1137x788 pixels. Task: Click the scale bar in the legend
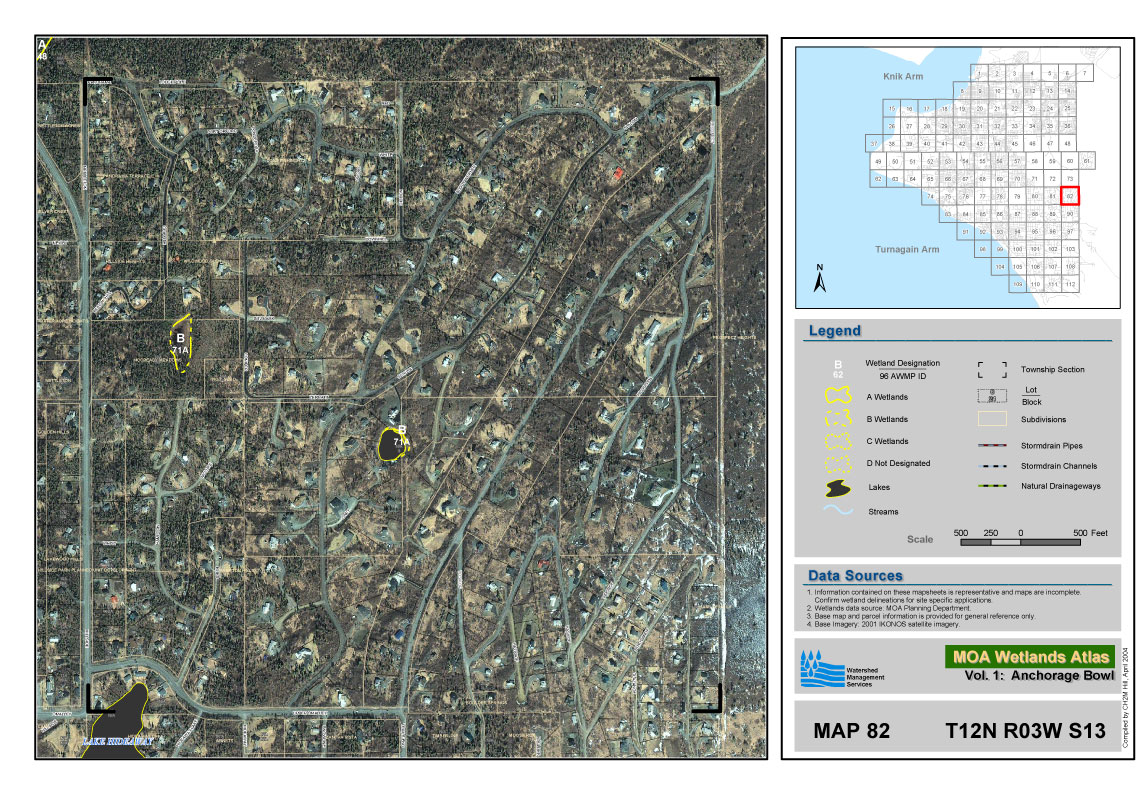1020,541
